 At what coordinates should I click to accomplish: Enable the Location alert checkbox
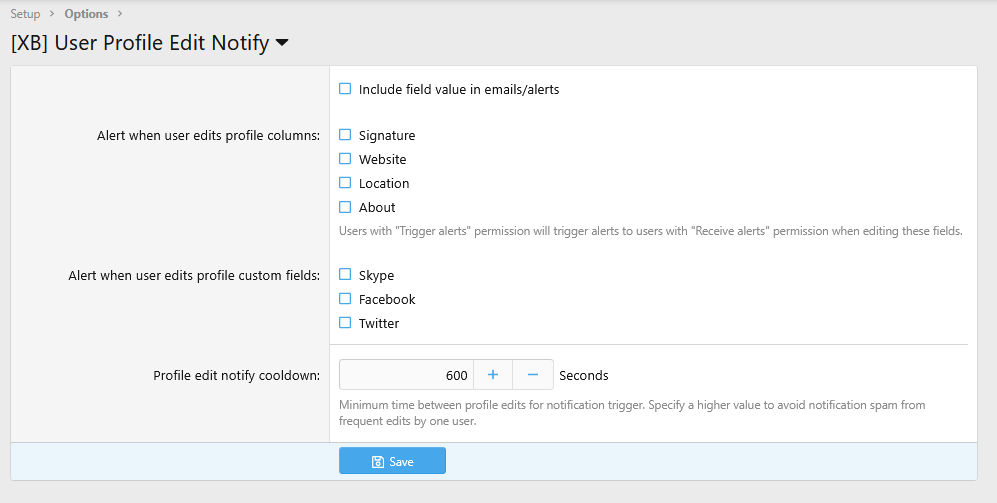[x=345, y=183]
